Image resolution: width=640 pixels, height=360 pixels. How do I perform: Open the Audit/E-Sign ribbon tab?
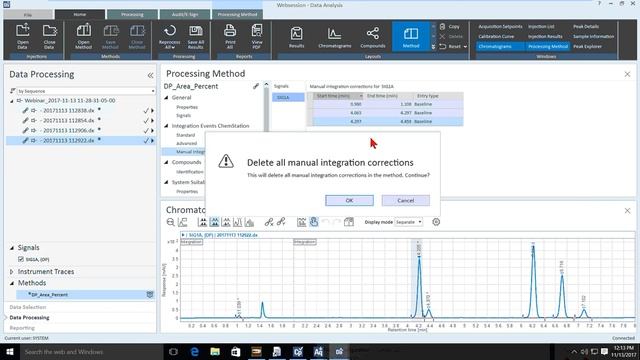(x=185, y=15)
